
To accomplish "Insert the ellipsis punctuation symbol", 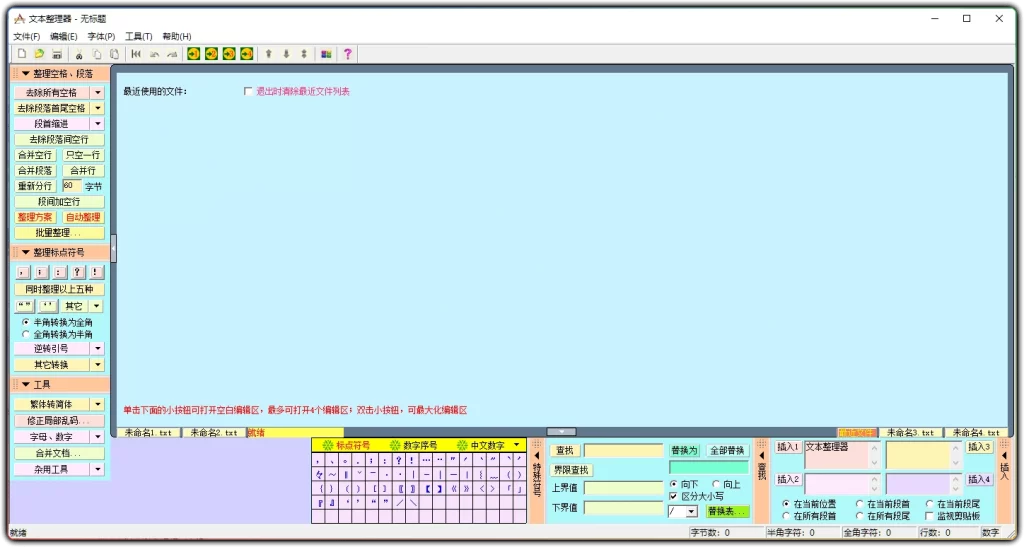I will [x=426, y=460].
